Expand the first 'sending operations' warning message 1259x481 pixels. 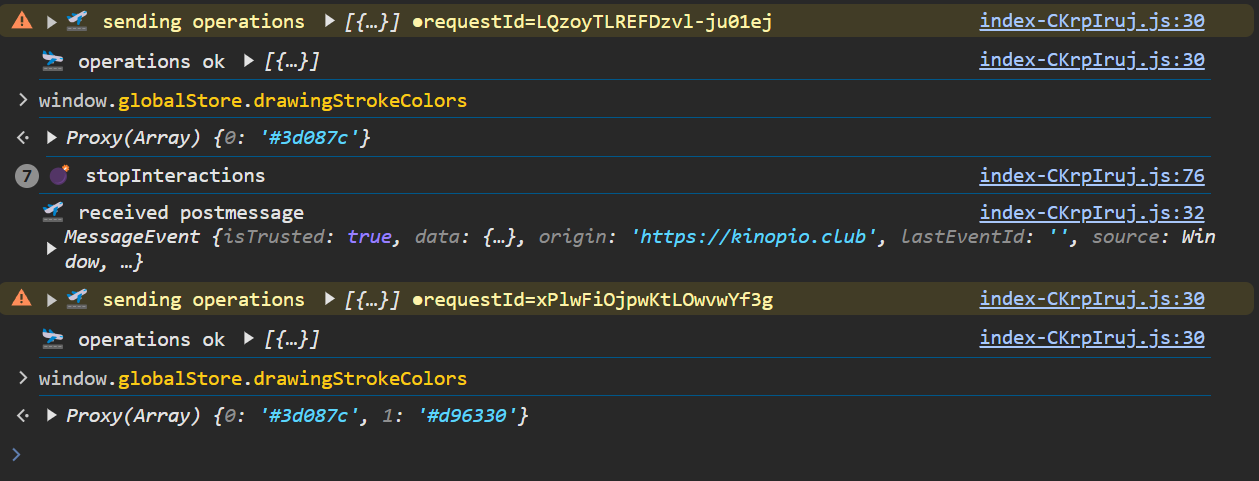pyautogui.click(x=52, y=22)
